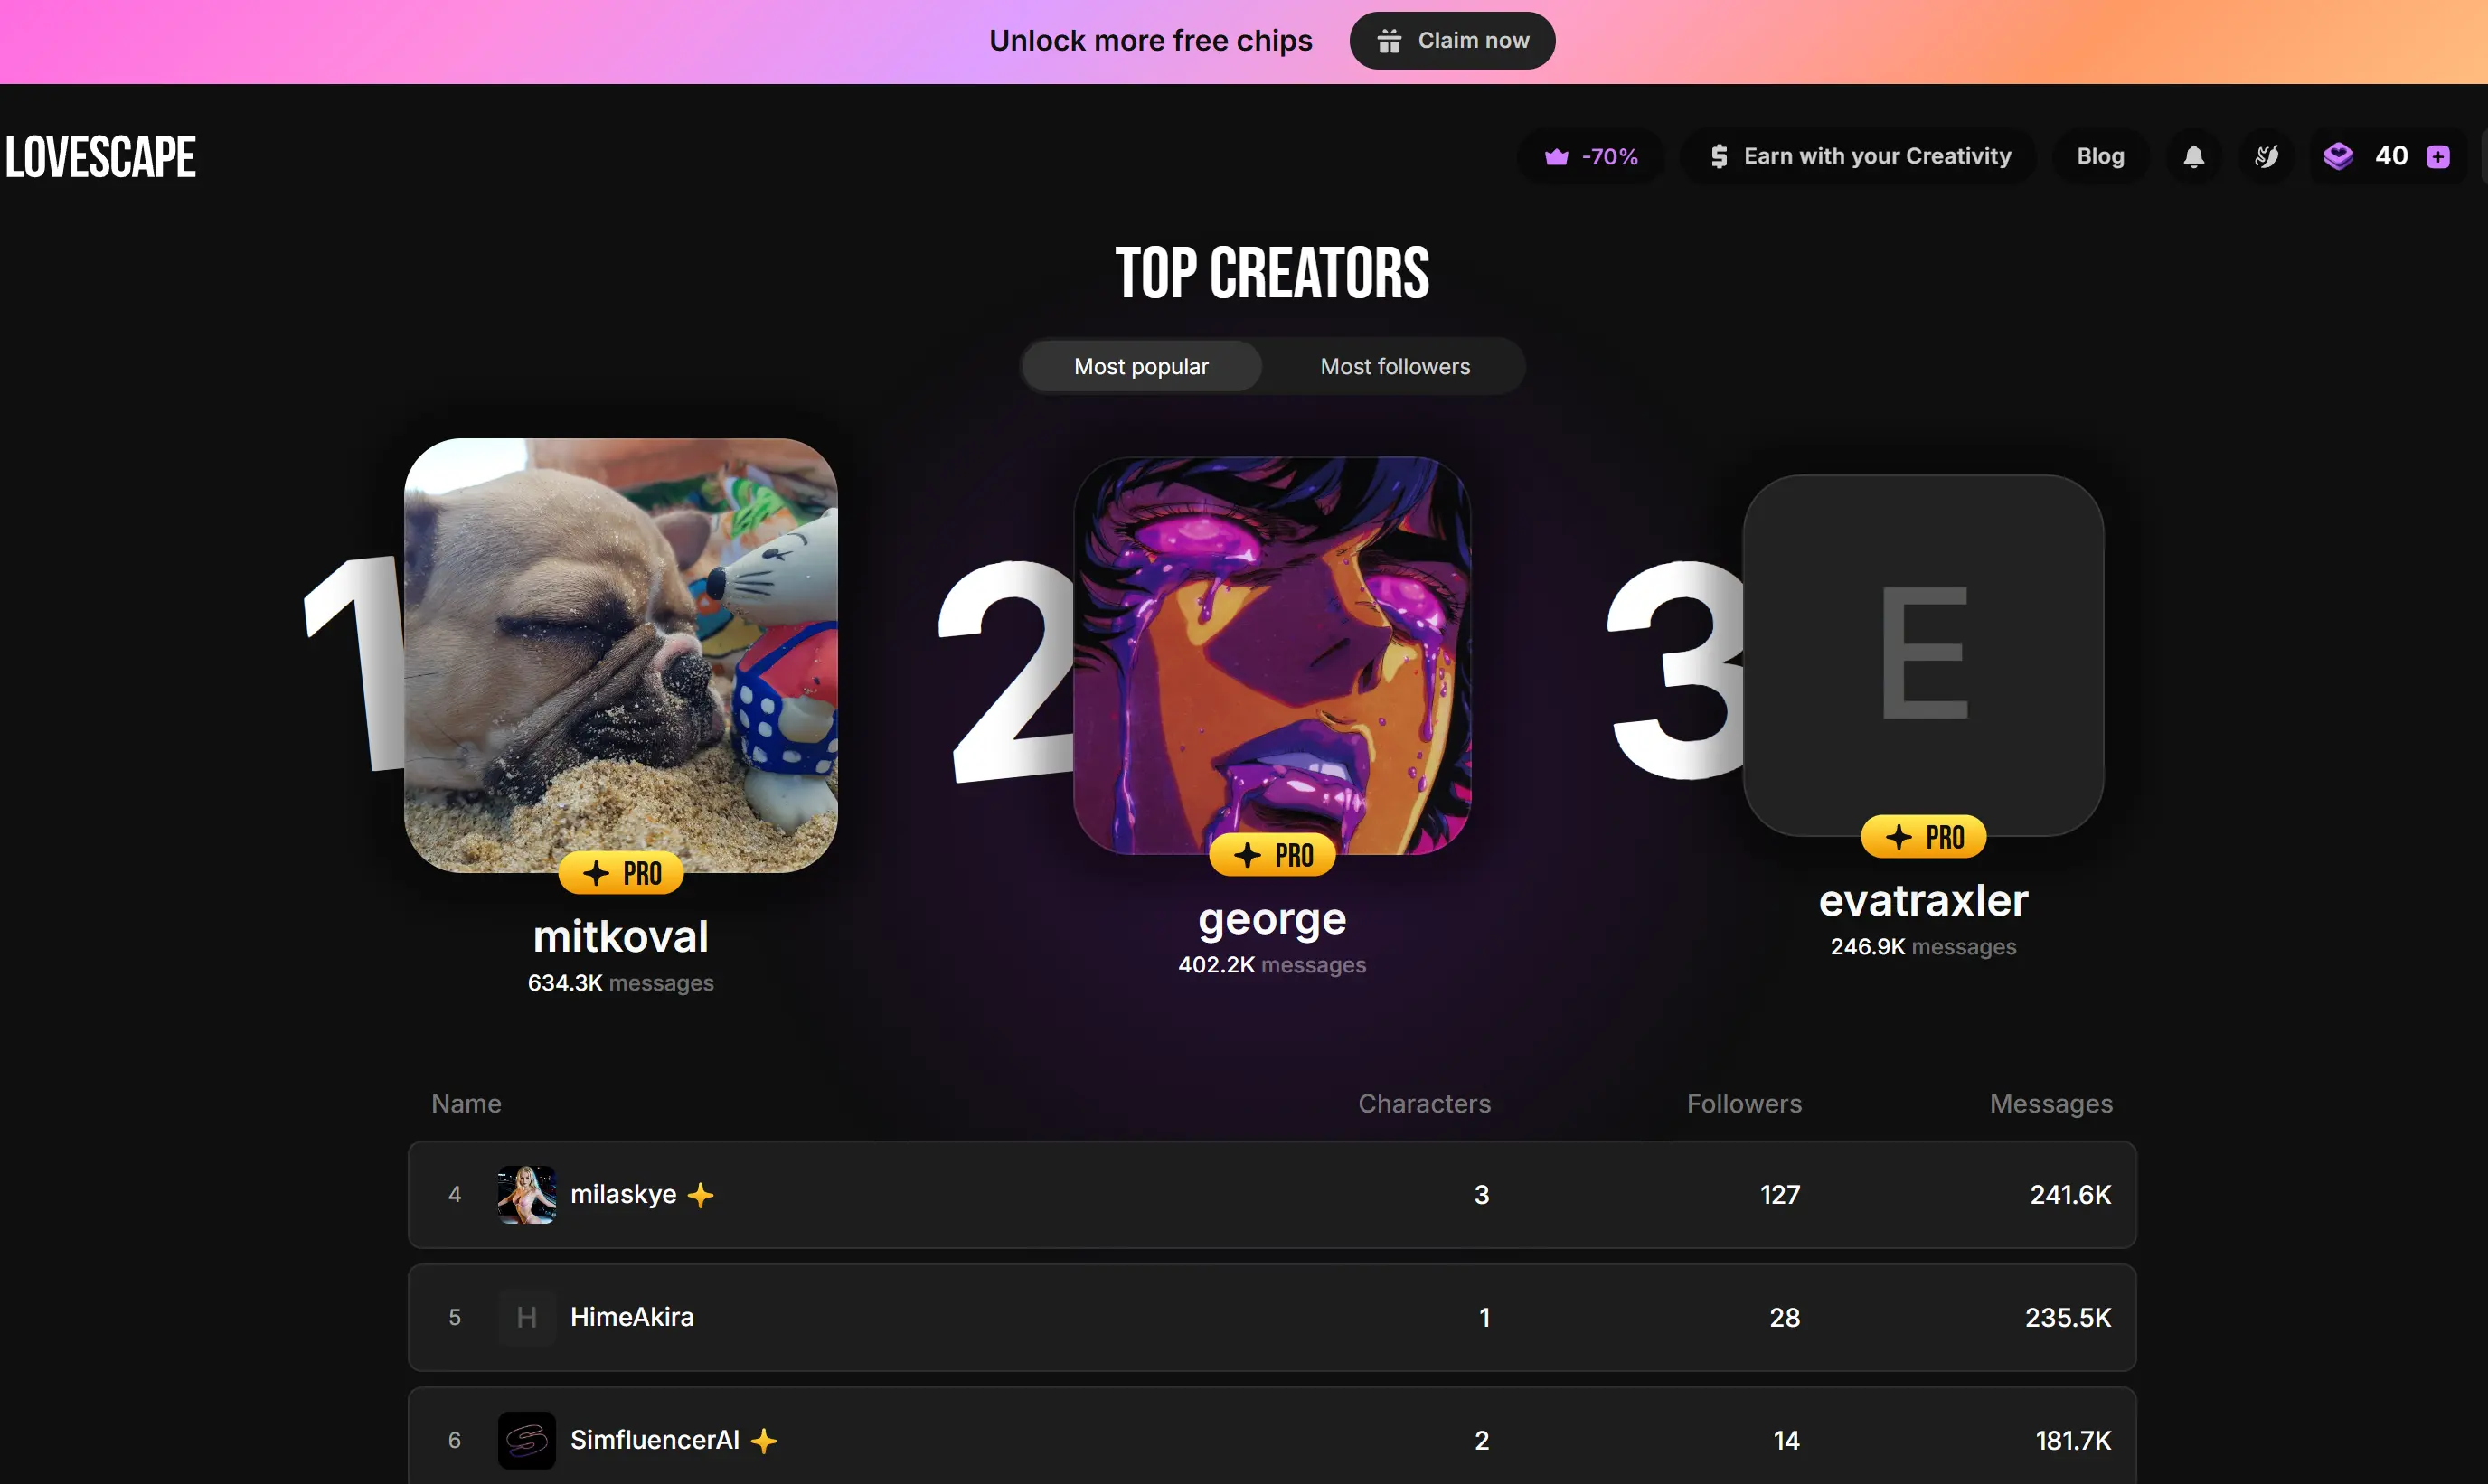Click the purple plus icon beside 40 chips
Viewport: 2488px width, 1484px height.
point(2438,157)
